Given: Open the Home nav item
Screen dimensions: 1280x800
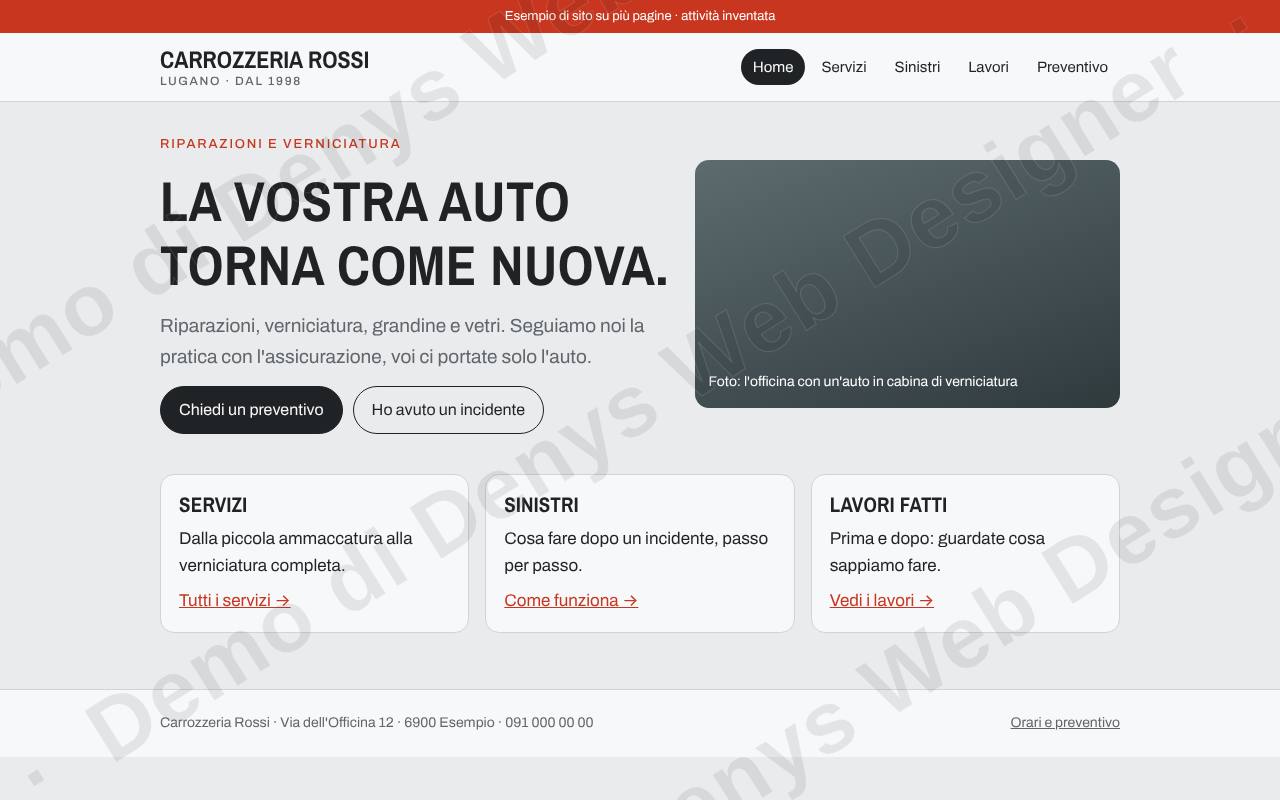Looking at the screenshot, I should click(772, 67).
